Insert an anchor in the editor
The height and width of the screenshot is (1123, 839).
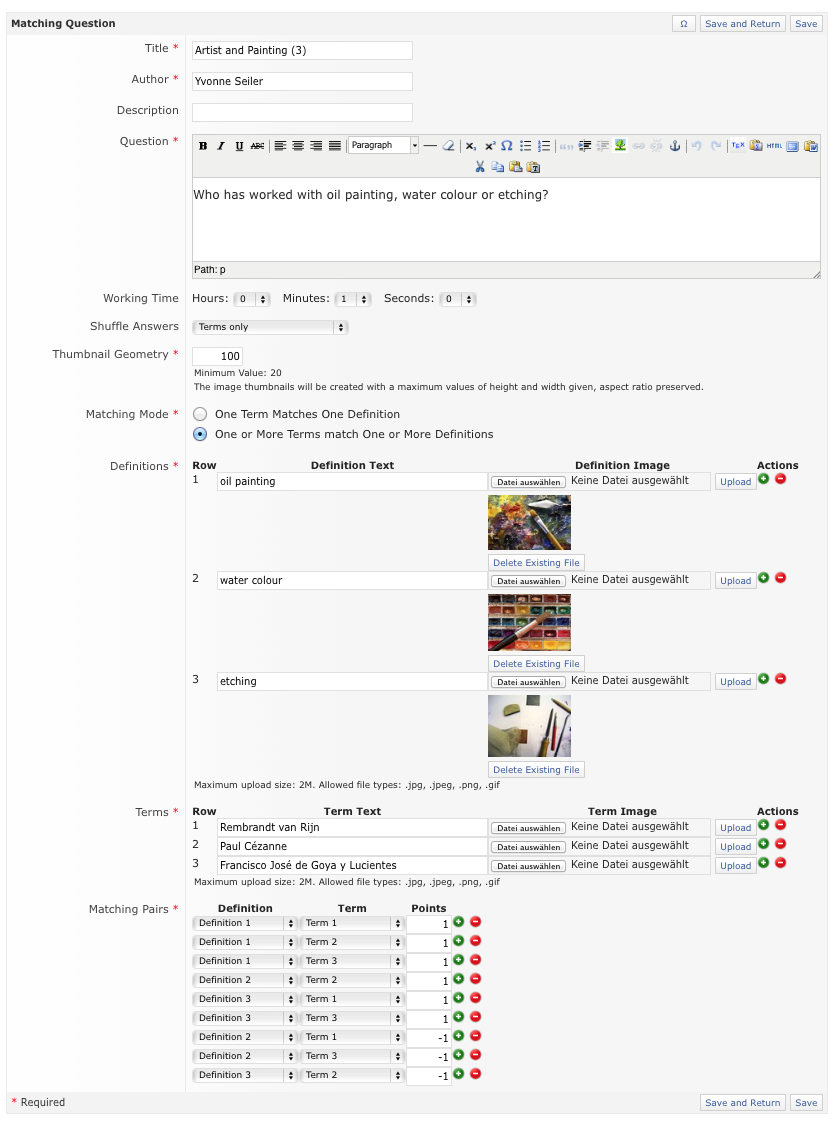tap(674, 146)
